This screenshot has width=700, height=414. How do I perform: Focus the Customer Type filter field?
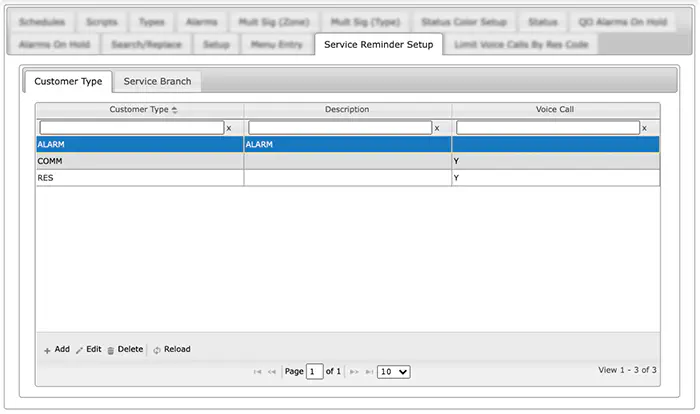coord(132,128)
